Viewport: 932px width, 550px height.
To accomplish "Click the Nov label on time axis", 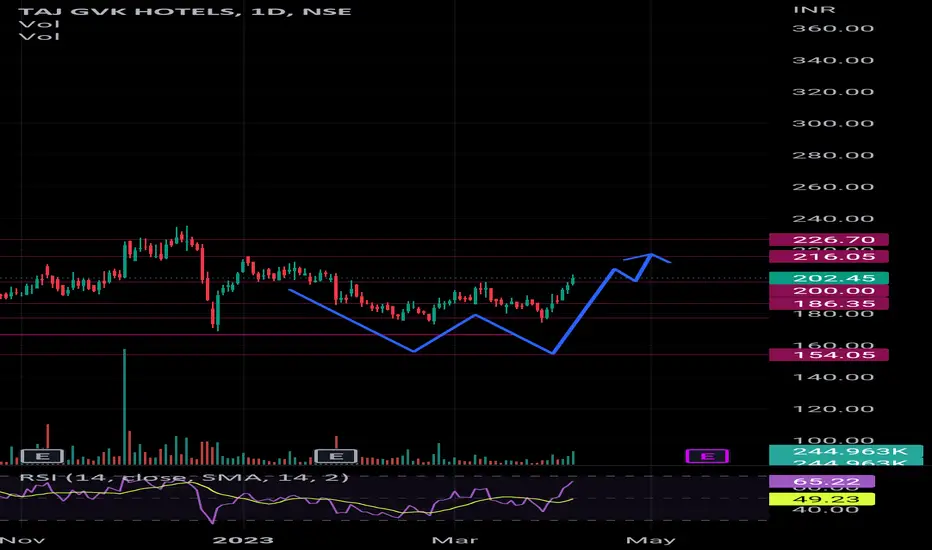I will (x=23, y=540).
